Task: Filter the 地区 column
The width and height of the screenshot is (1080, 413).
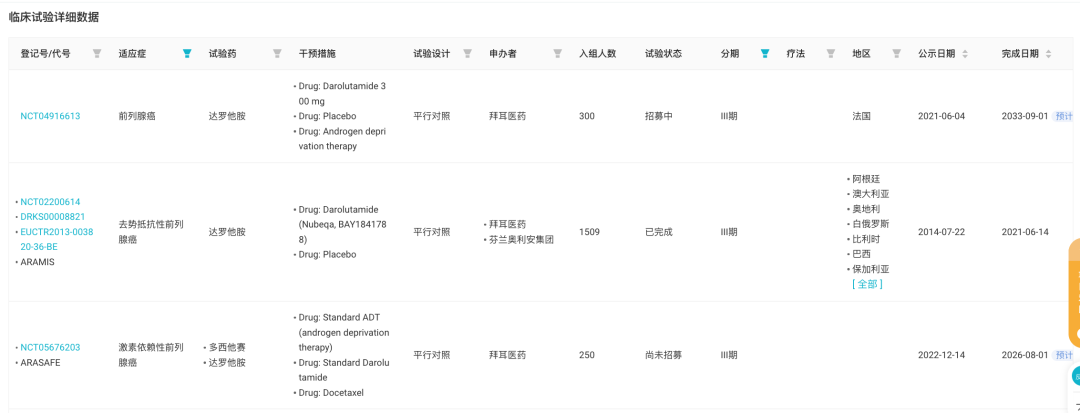Action: (x=896, y=54)
